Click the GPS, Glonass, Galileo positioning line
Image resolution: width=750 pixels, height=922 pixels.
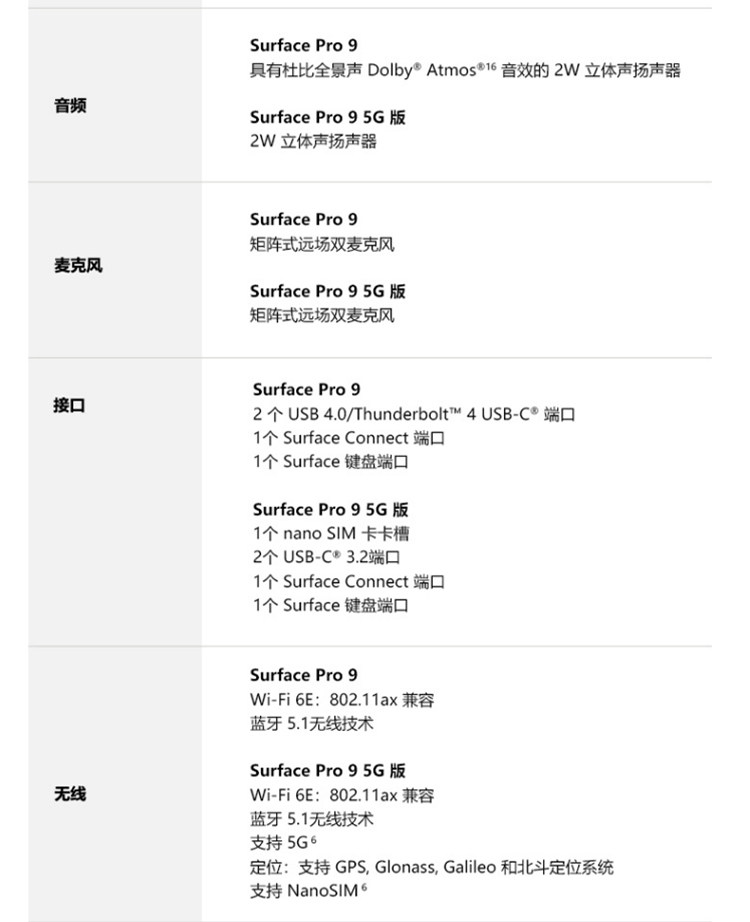tap(431, 867)
